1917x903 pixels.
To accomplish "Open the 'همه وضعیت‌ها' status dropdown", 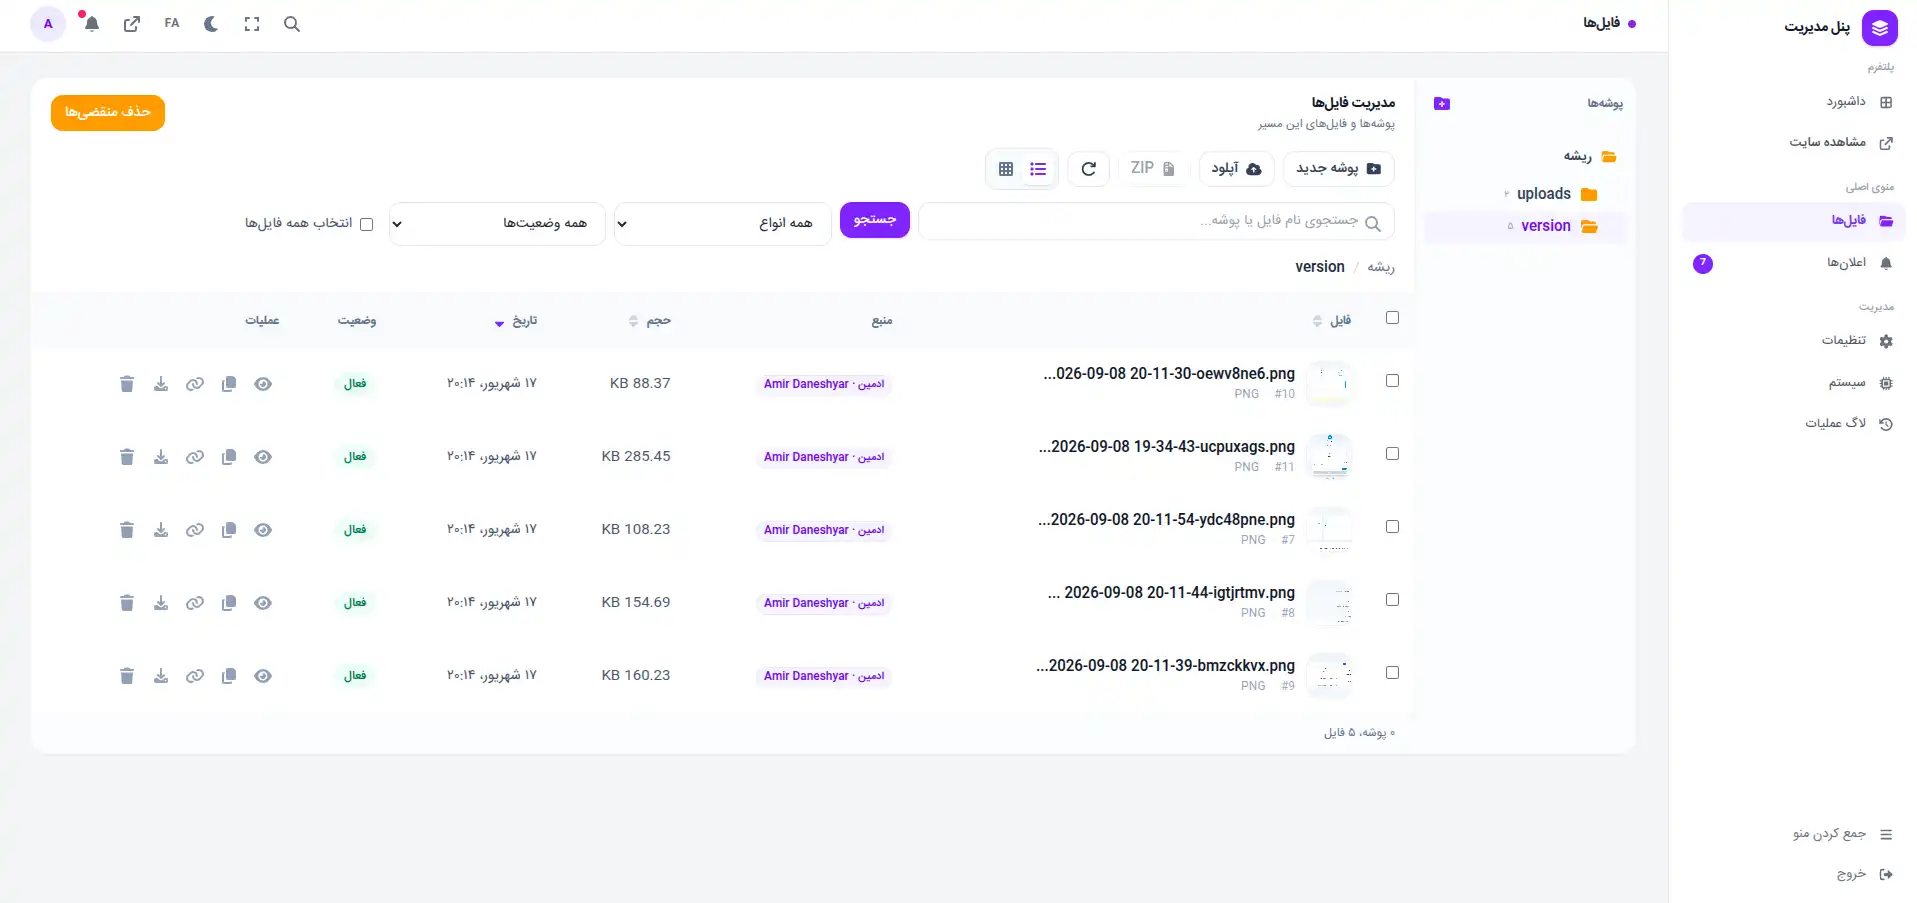I will coord(497,223).
